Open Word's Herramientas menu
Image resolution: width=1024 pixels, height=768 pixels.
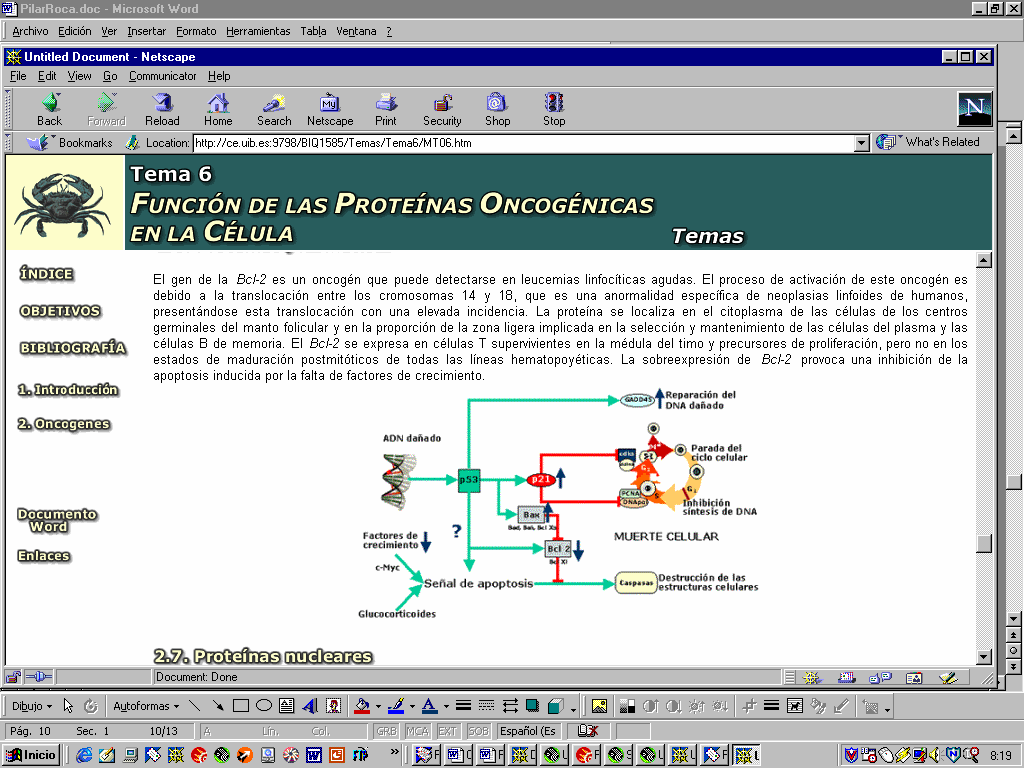tap(258, 31)
